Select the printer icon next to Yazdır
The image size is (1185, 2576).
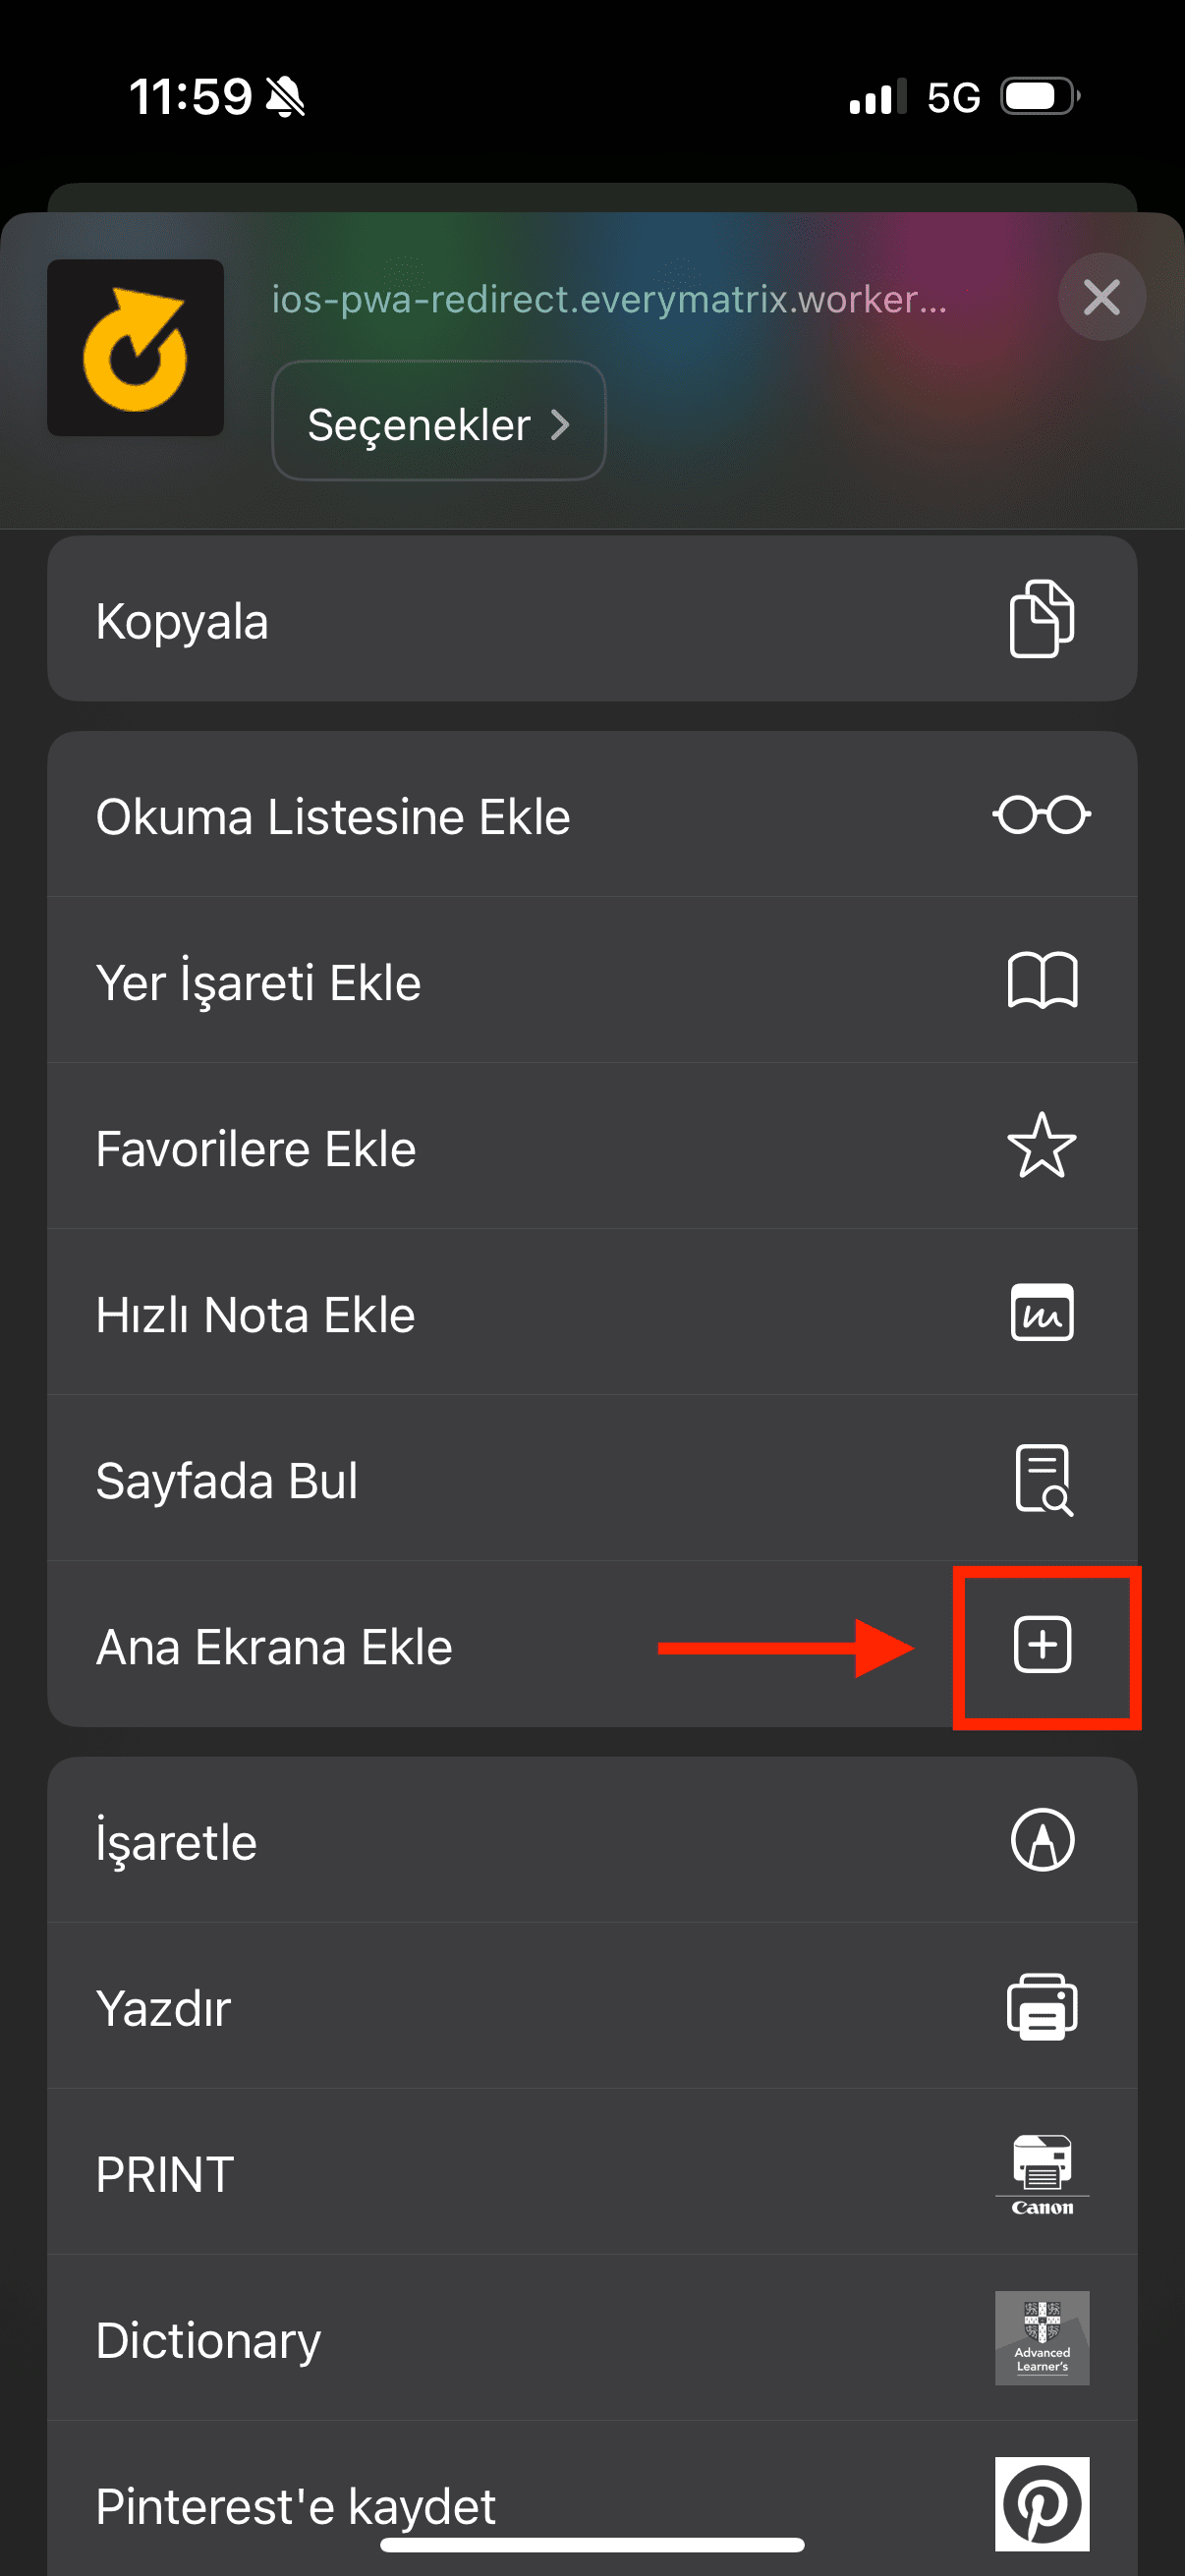[1041, 2006]
